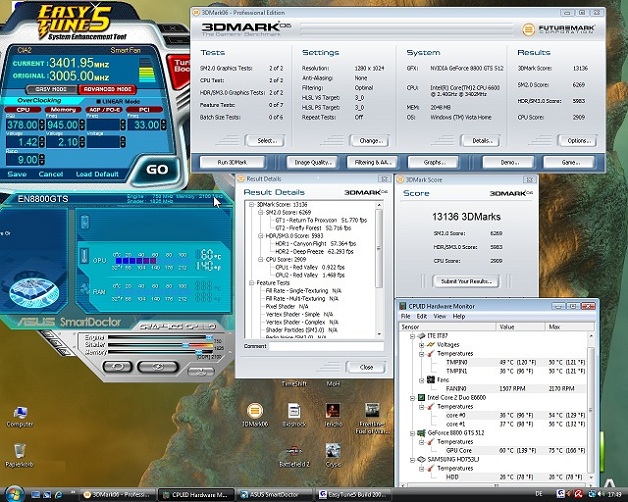Click SmartDoctor reset arrow button under sliders
The image size is (628, 502).
(x=117, y=367)
